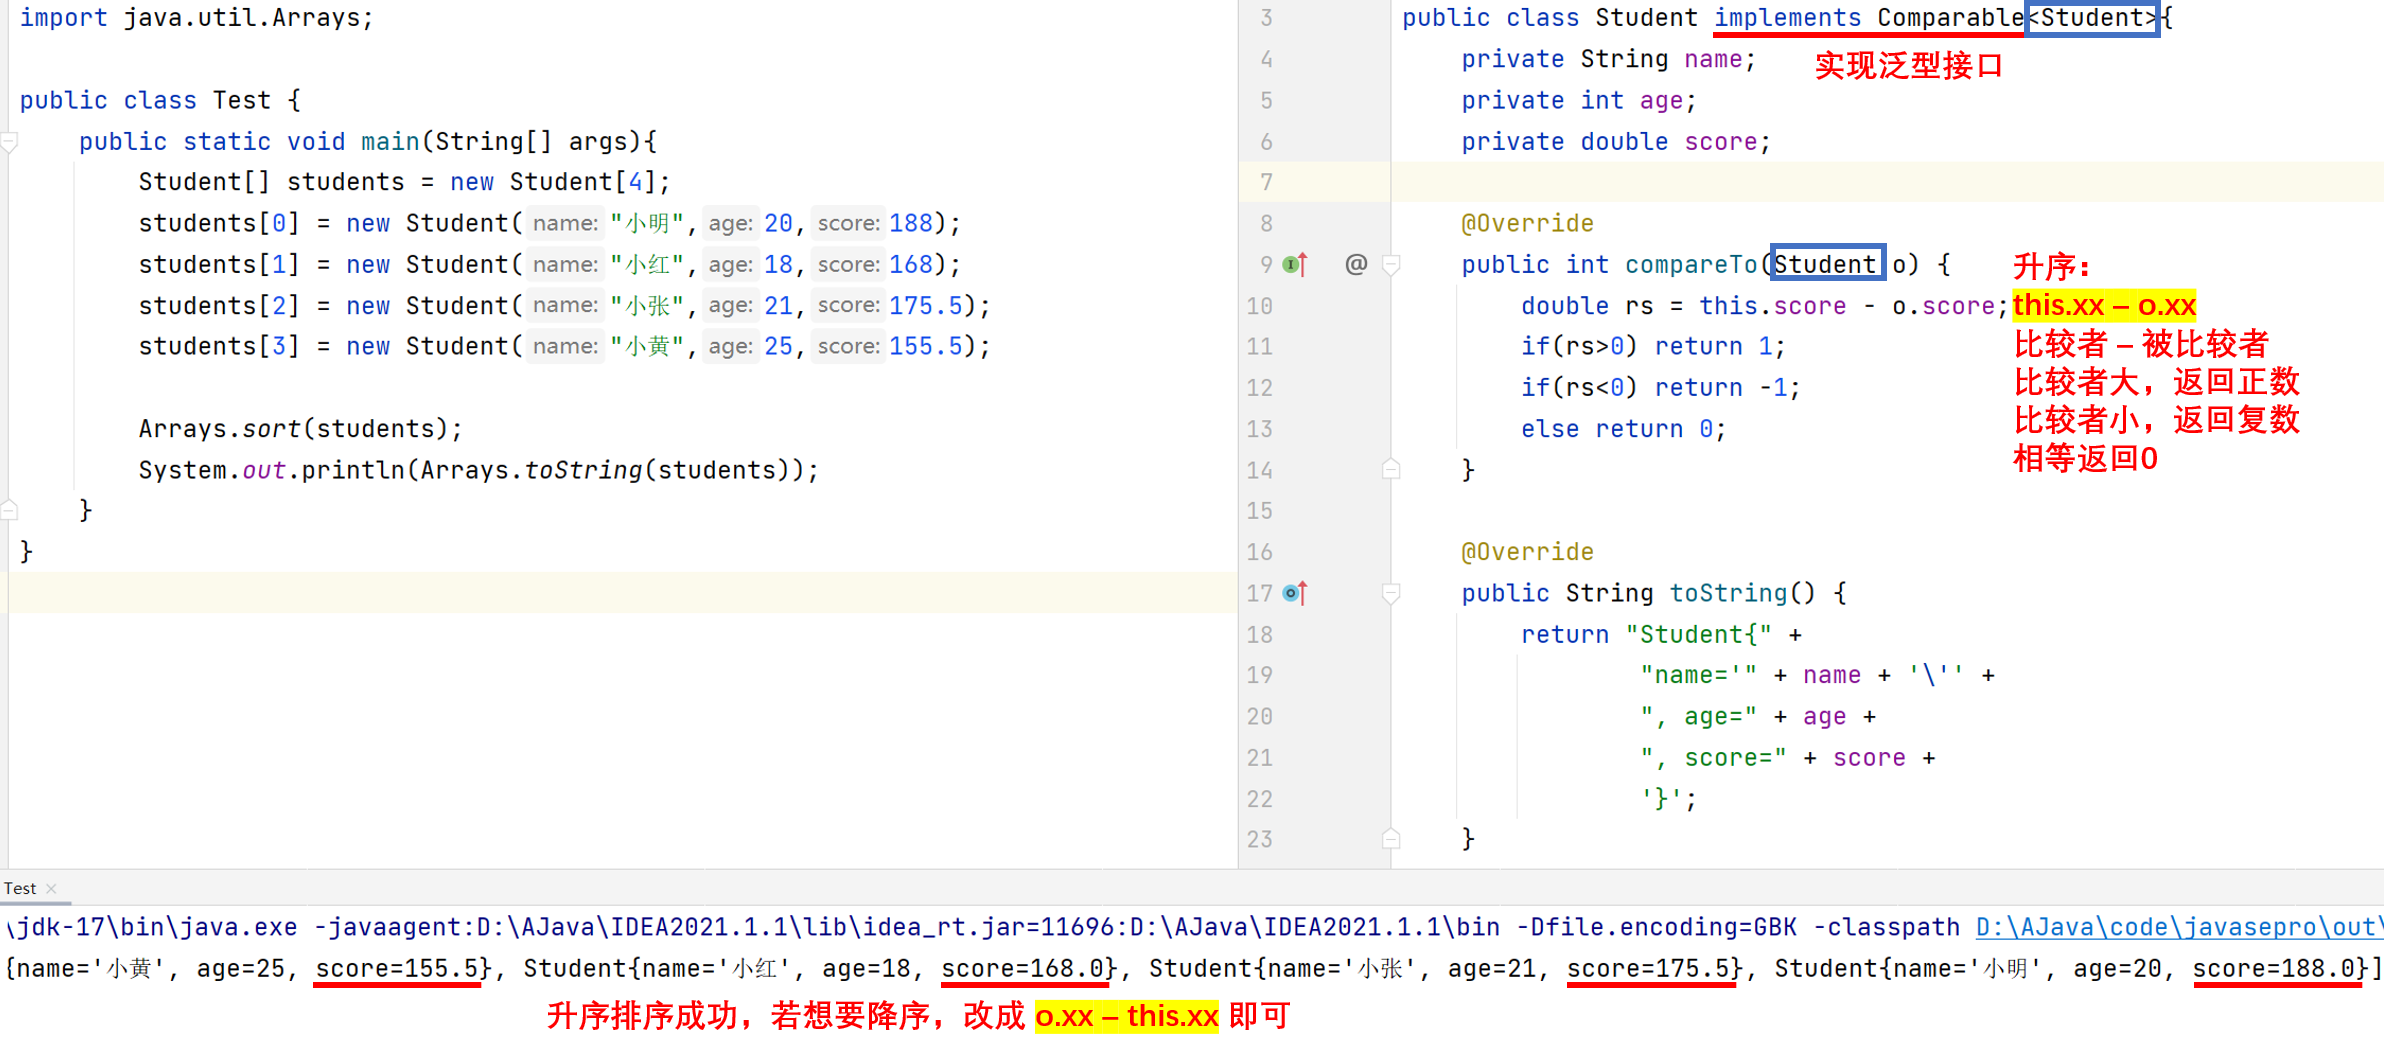Open the D:\AJava\code\javasepro\out classpath link
Viewport: 2384px width, 1040px height.
click(x=2179, y=927)
